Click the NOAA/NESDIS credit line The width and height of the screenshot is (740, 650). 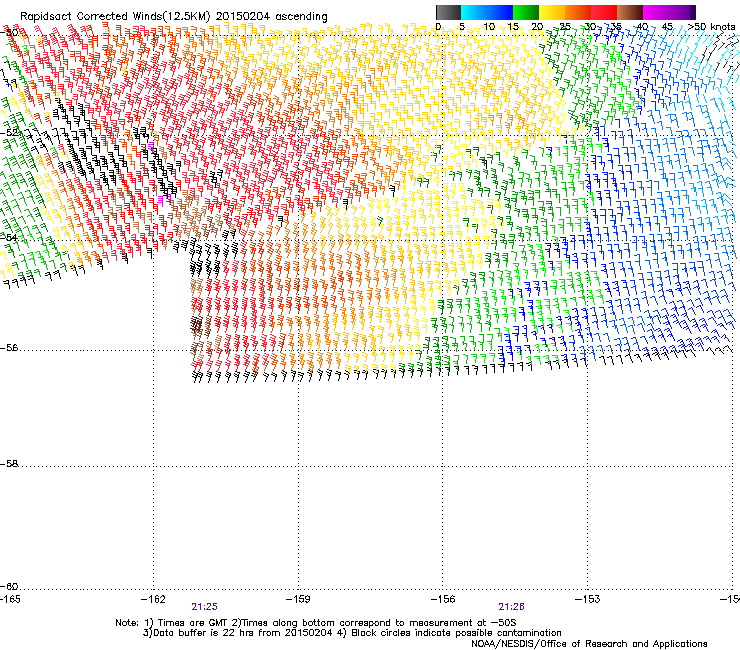589,644
